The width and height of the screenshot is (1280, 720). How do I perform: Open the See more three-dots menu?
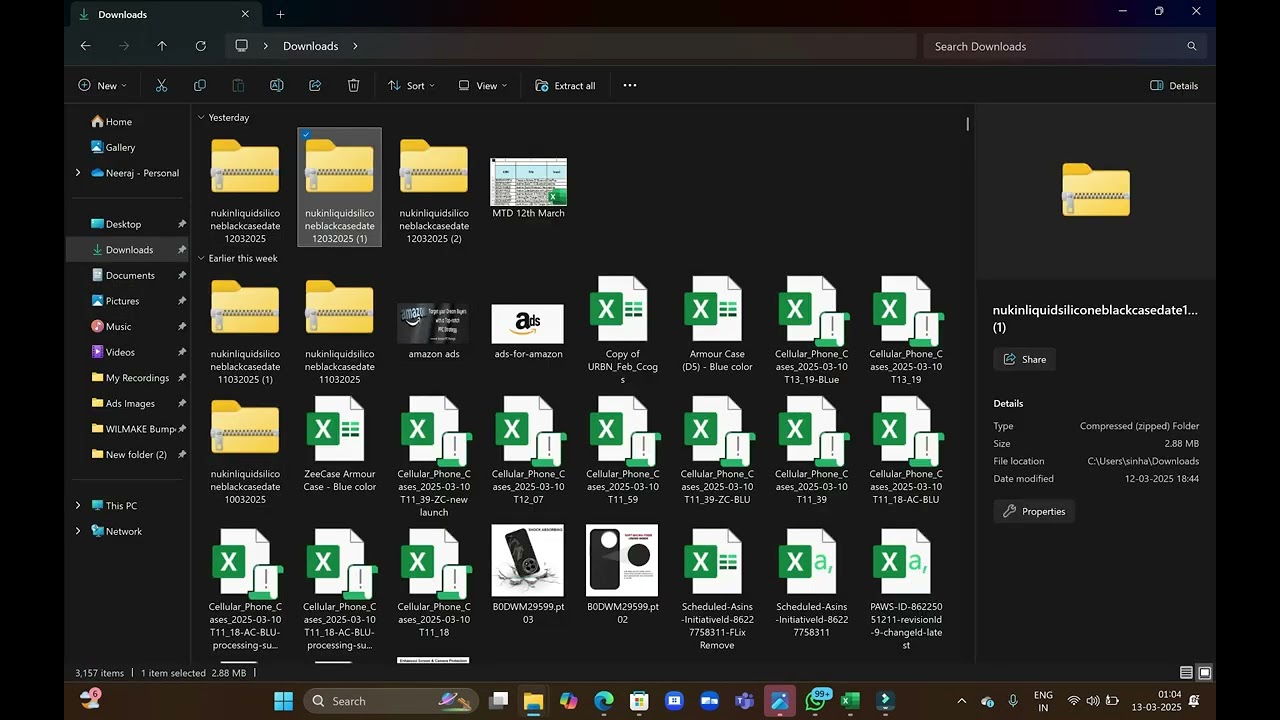[x=630, y=86]
